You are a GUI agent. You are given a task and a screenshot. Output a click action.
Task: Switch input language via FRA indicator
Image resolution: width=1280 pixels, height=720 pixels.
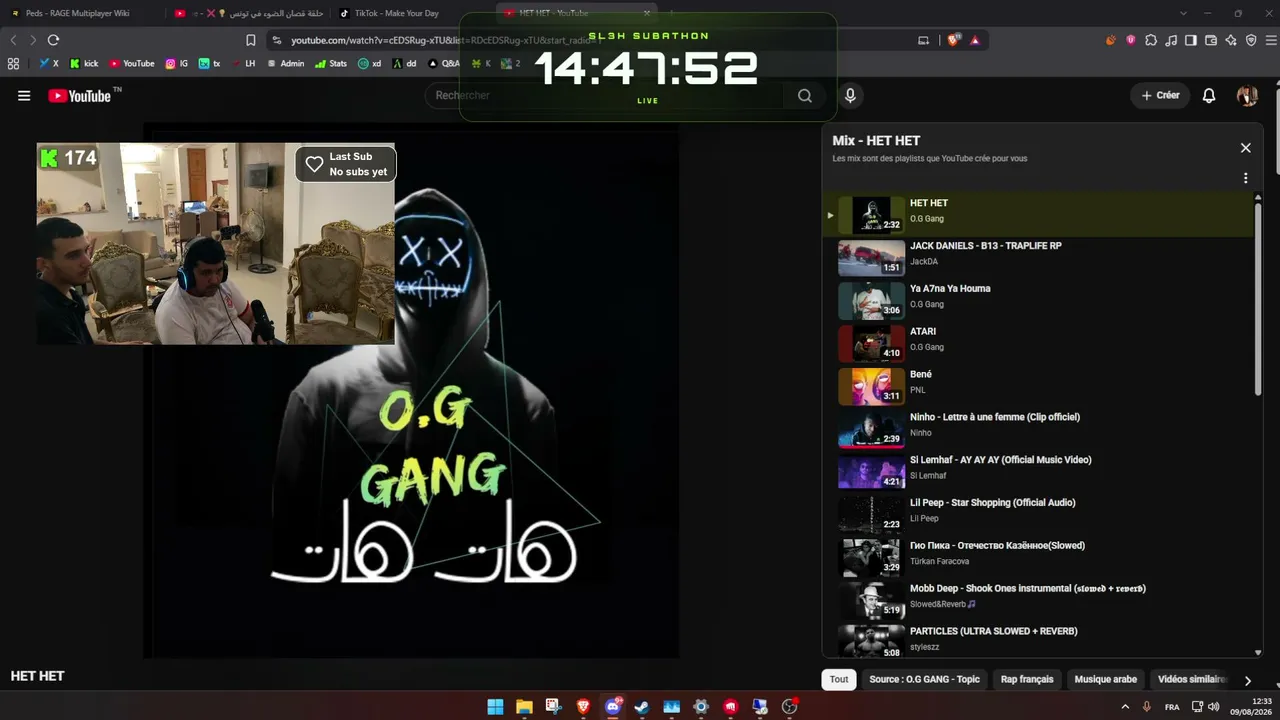coord(1171,707)
